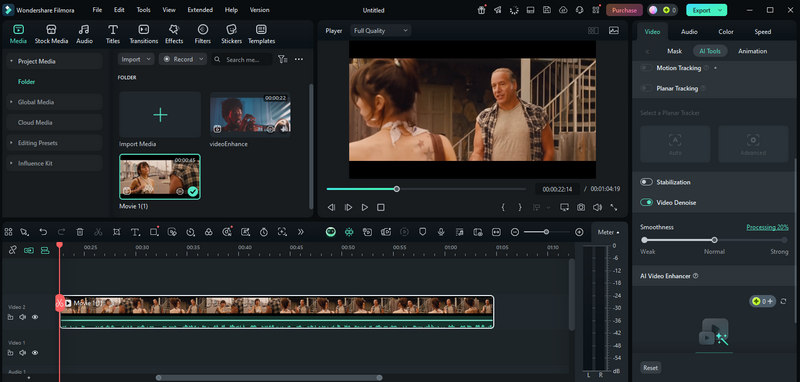Open the Stock Media panel
This screenshot has height=382, width=800.
click(x=51, y=34)
